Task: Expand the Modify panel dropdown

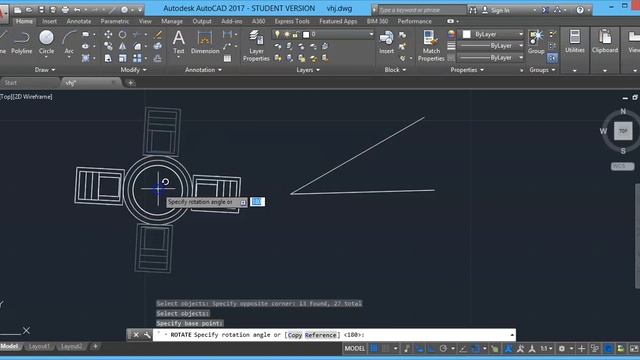Action: click(x=133, y=70)
